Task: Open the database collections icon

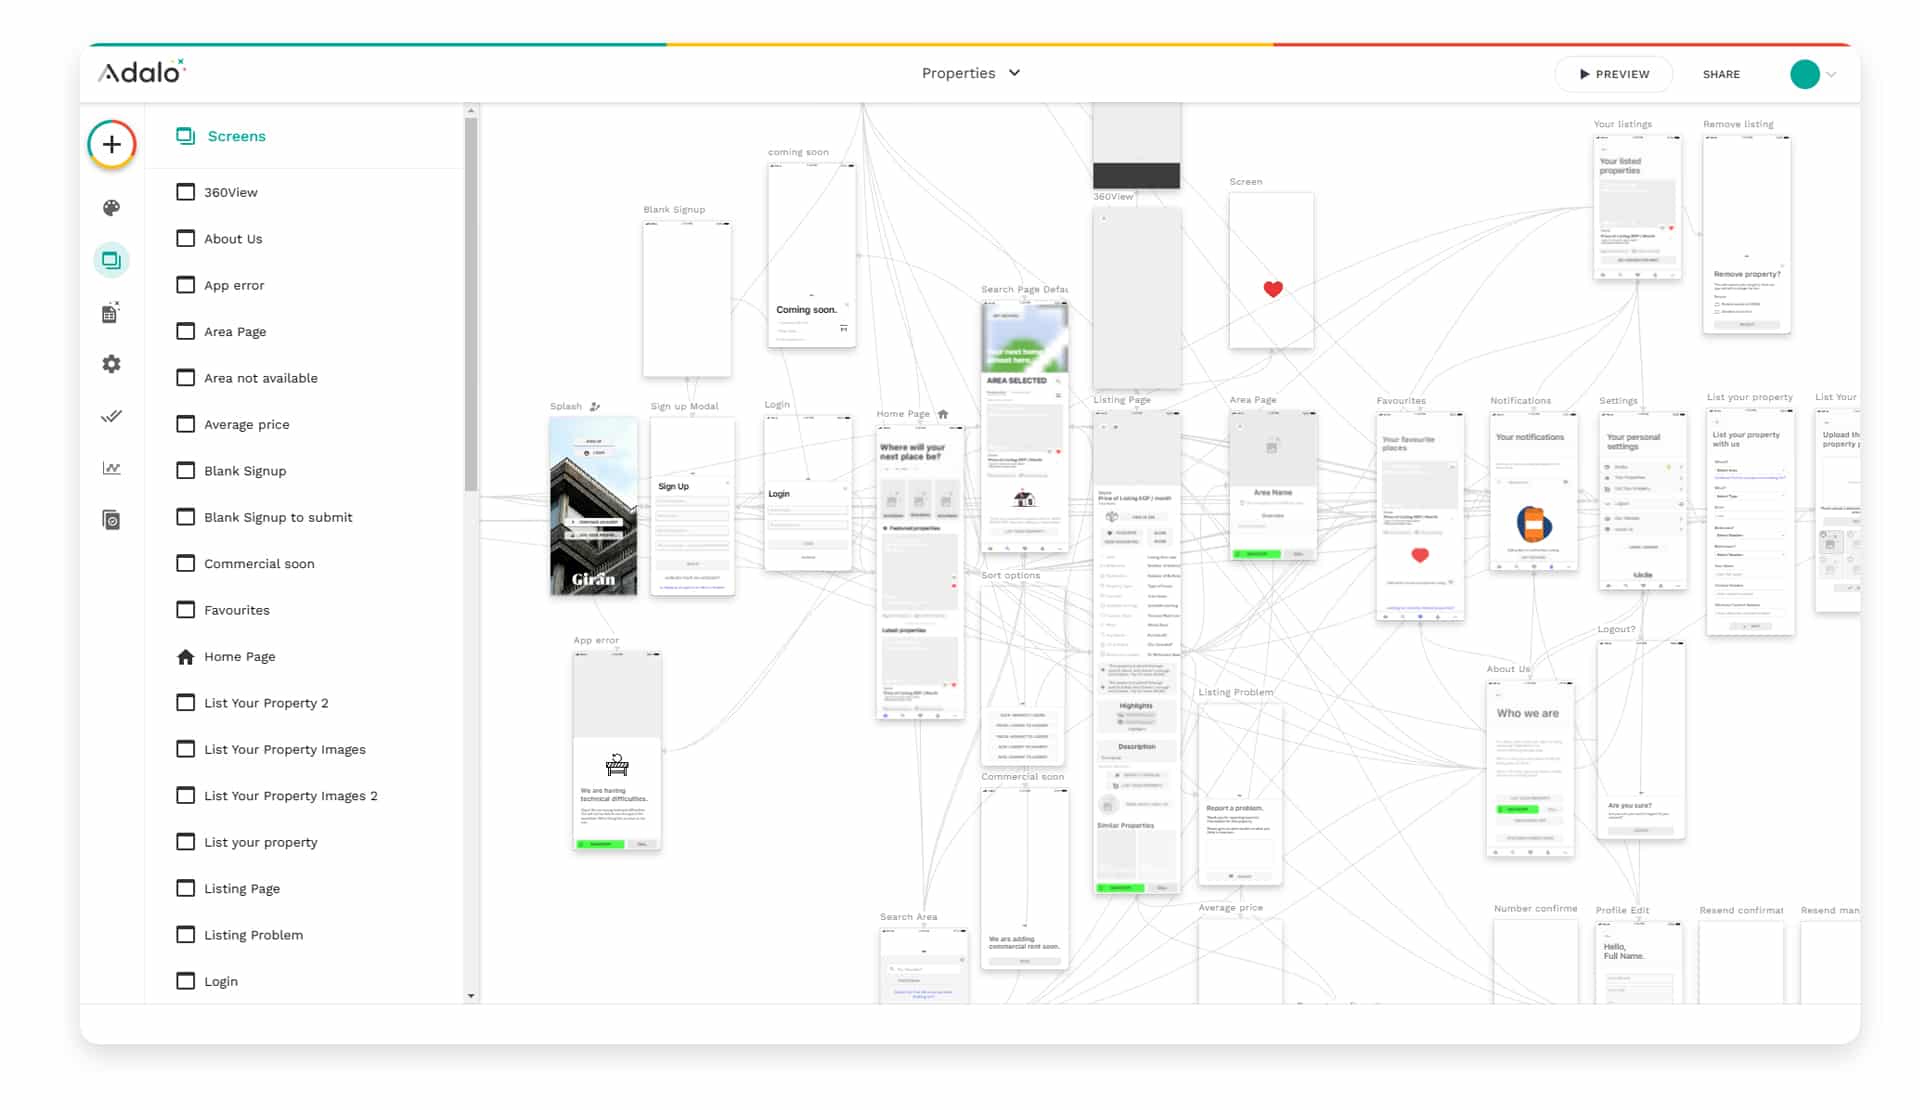Action: 112,313
